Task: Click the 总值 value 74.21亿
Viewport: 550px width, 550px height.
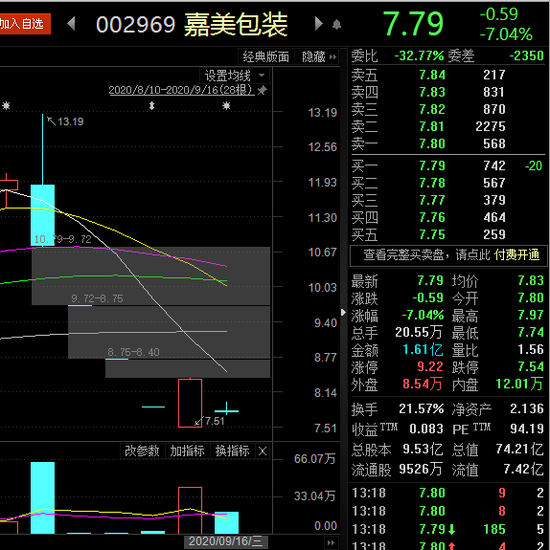Action: [x=519, y=449]
